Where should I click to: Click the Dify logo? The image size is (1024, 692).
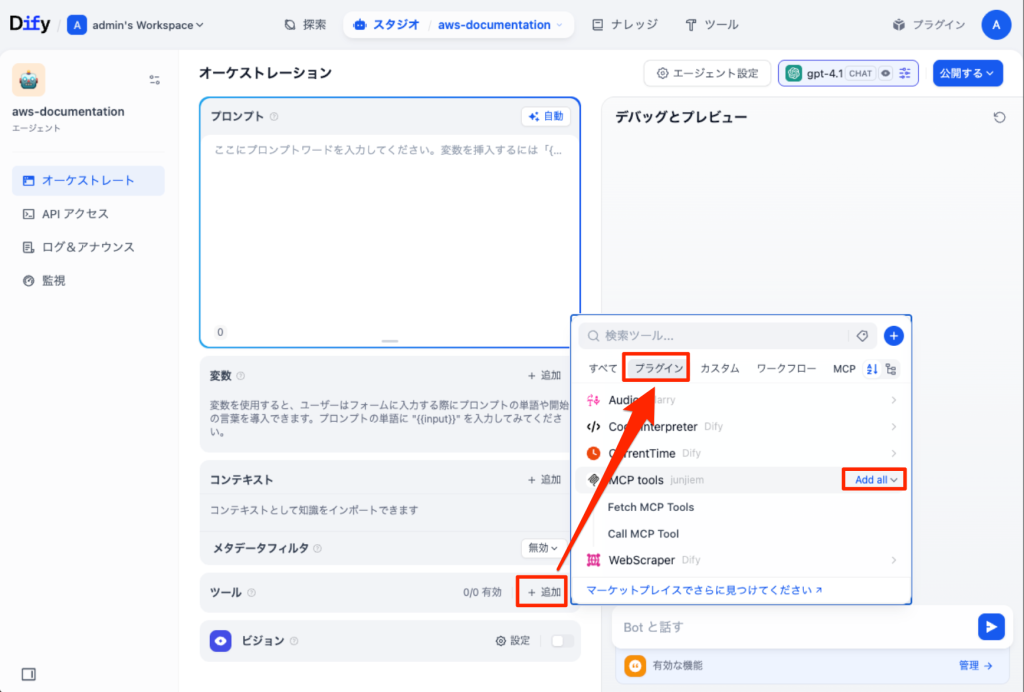point(29,24)
